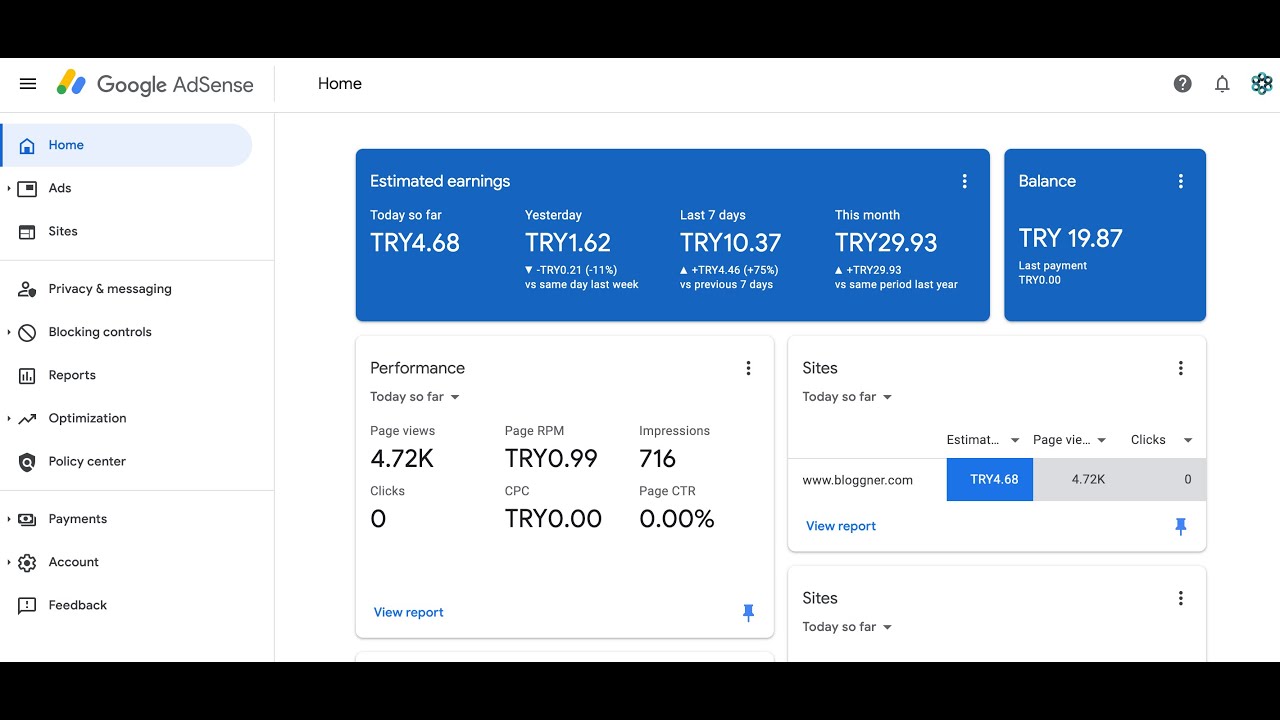The width and height of the screenshot is (1280, 720).
Task: Open the Help question mark icon
Action: point(1183,84)
